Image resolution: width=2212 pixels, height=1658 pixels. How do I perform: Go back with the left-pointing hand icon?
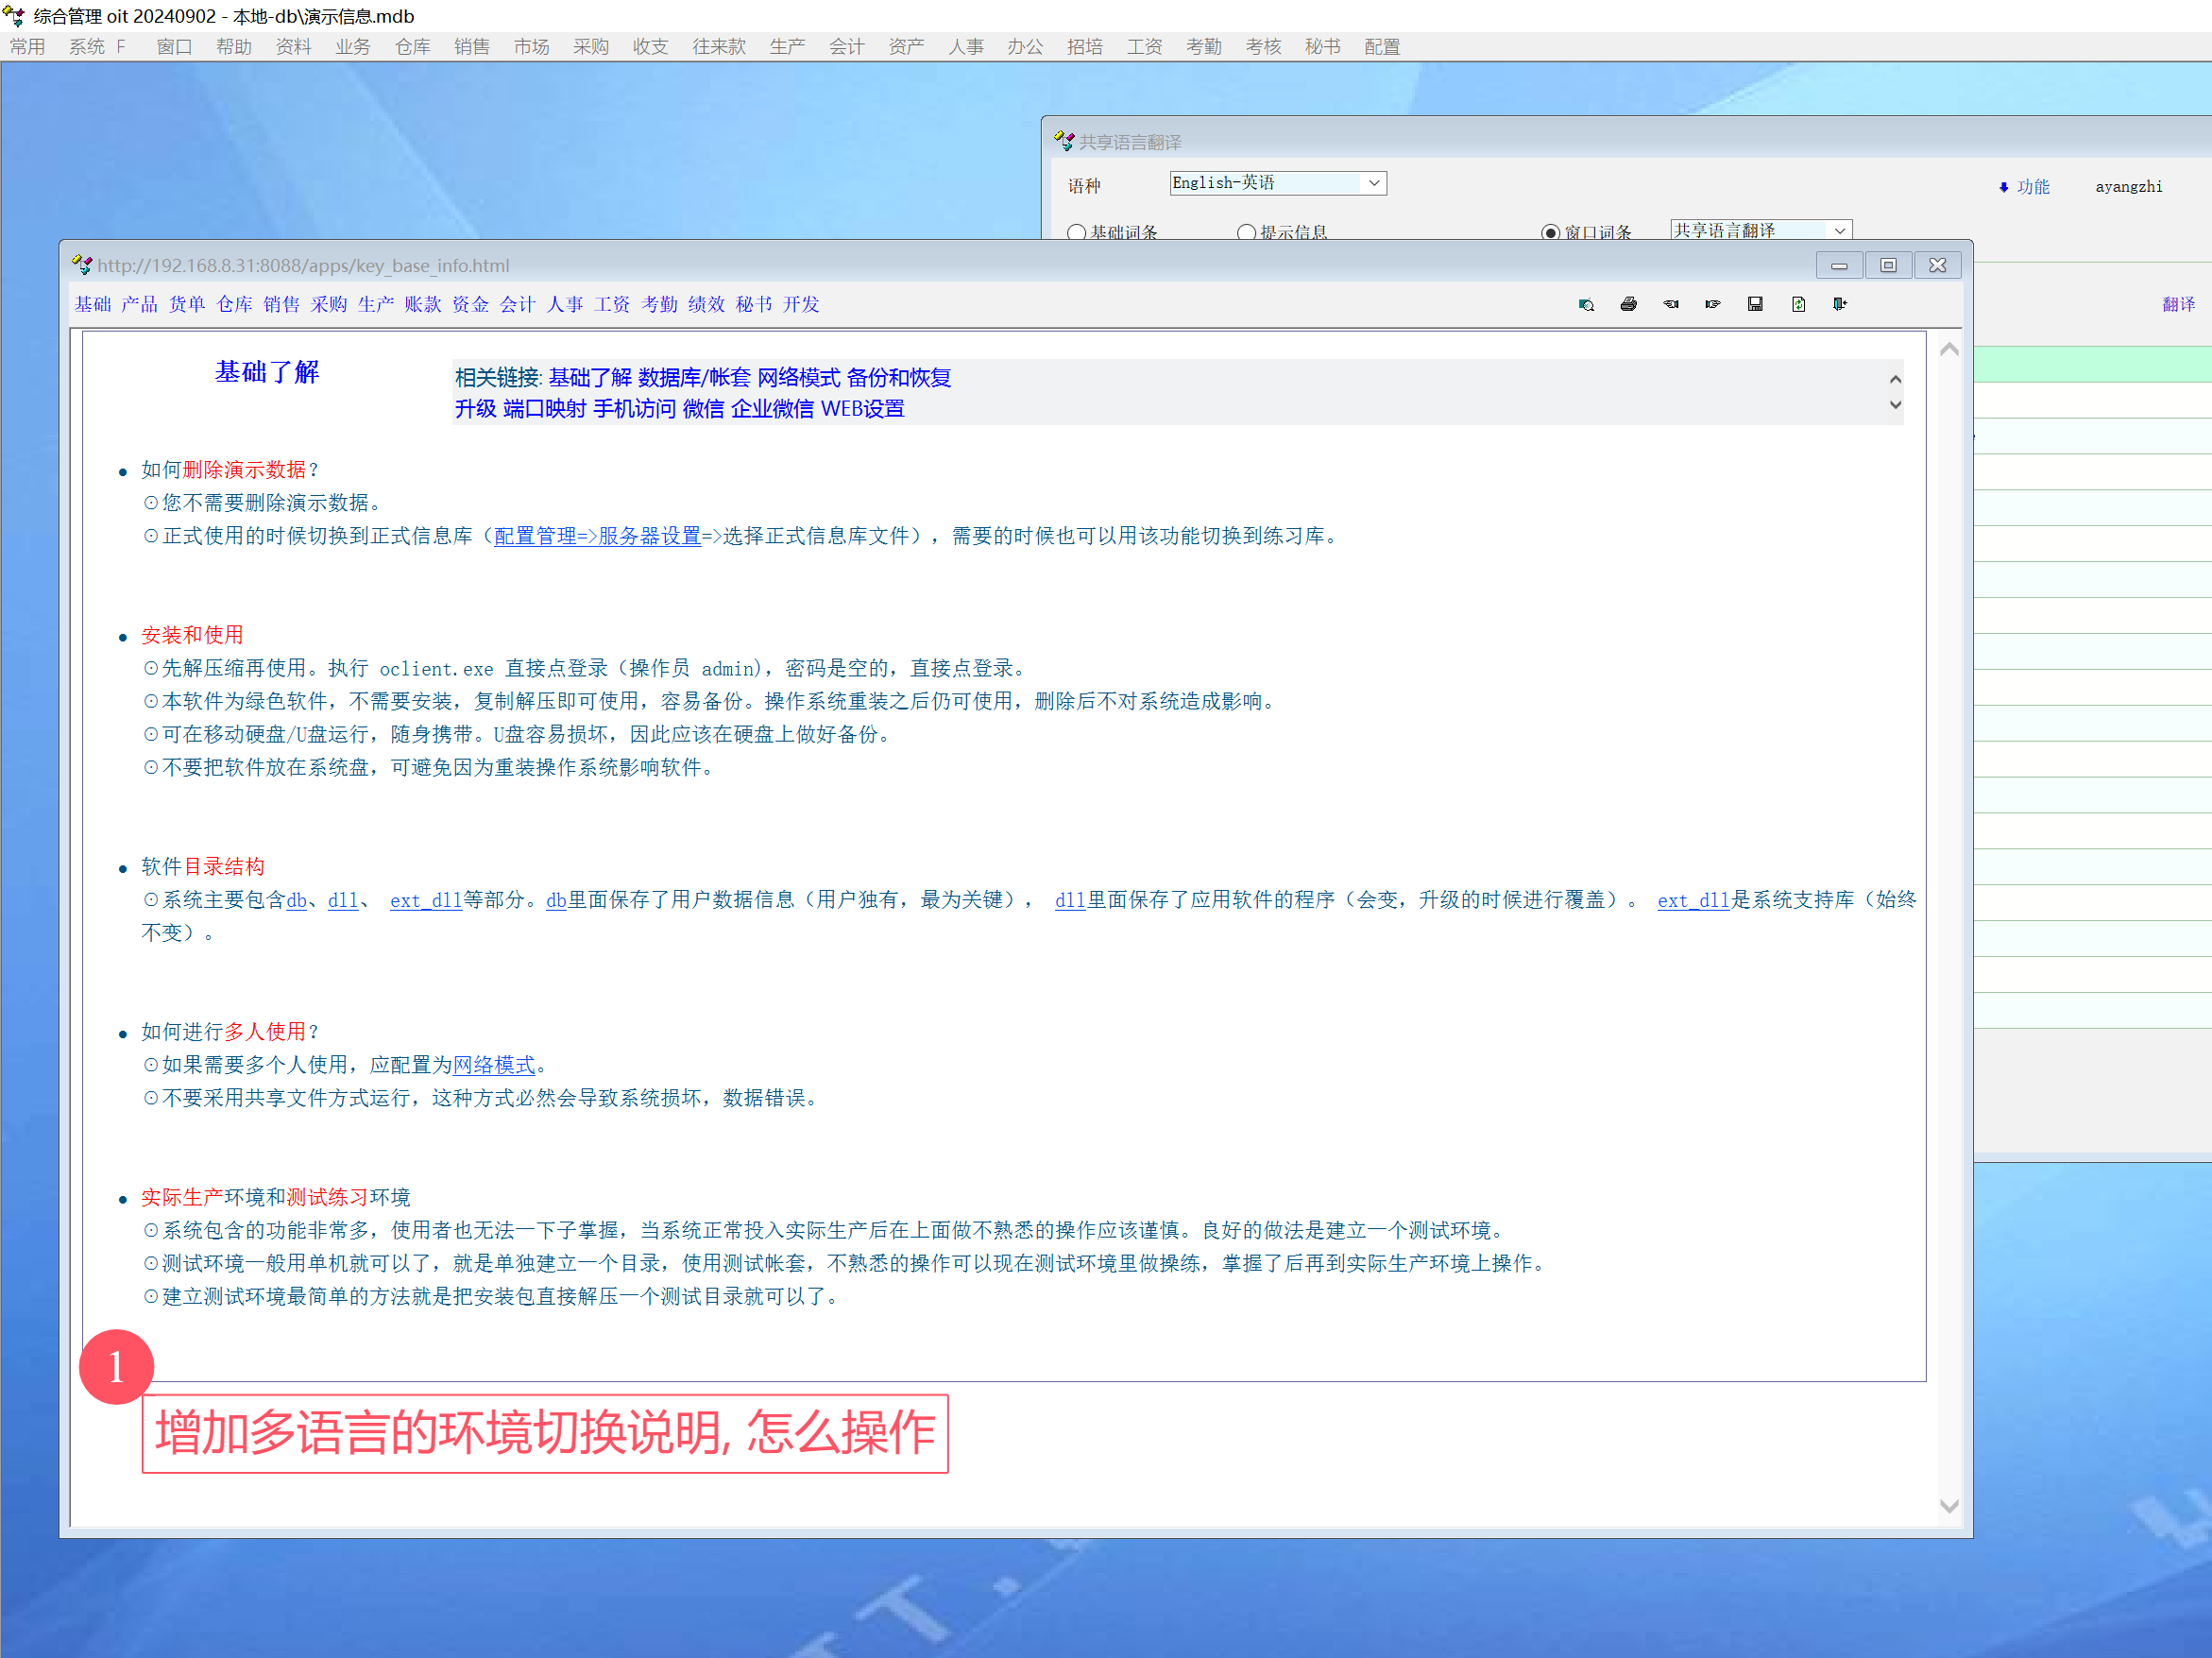(1671, 305)
